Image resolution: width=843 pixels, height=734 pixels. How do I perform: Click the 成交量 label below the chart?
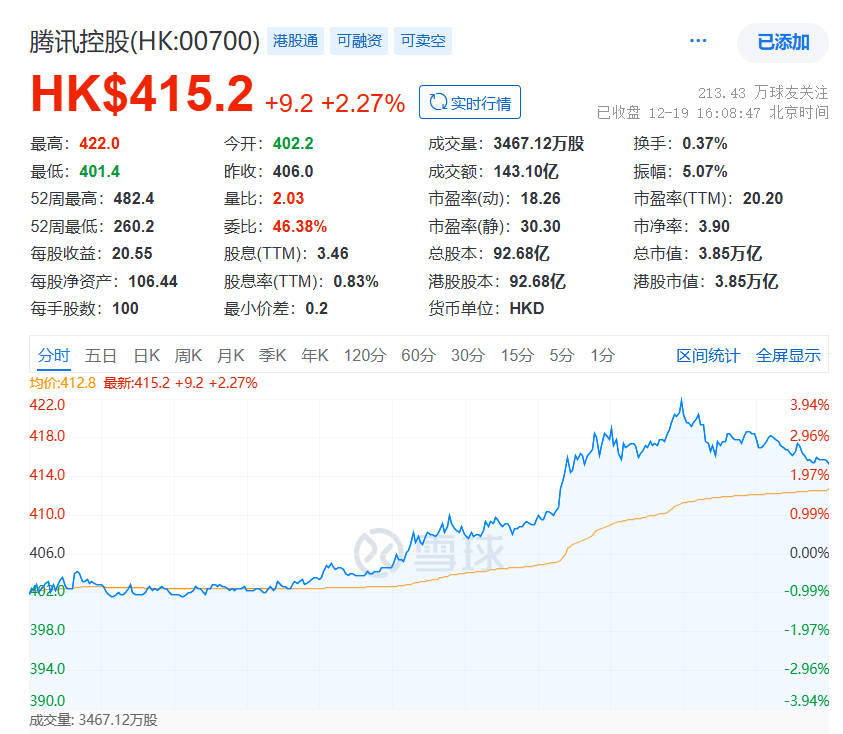94,721
